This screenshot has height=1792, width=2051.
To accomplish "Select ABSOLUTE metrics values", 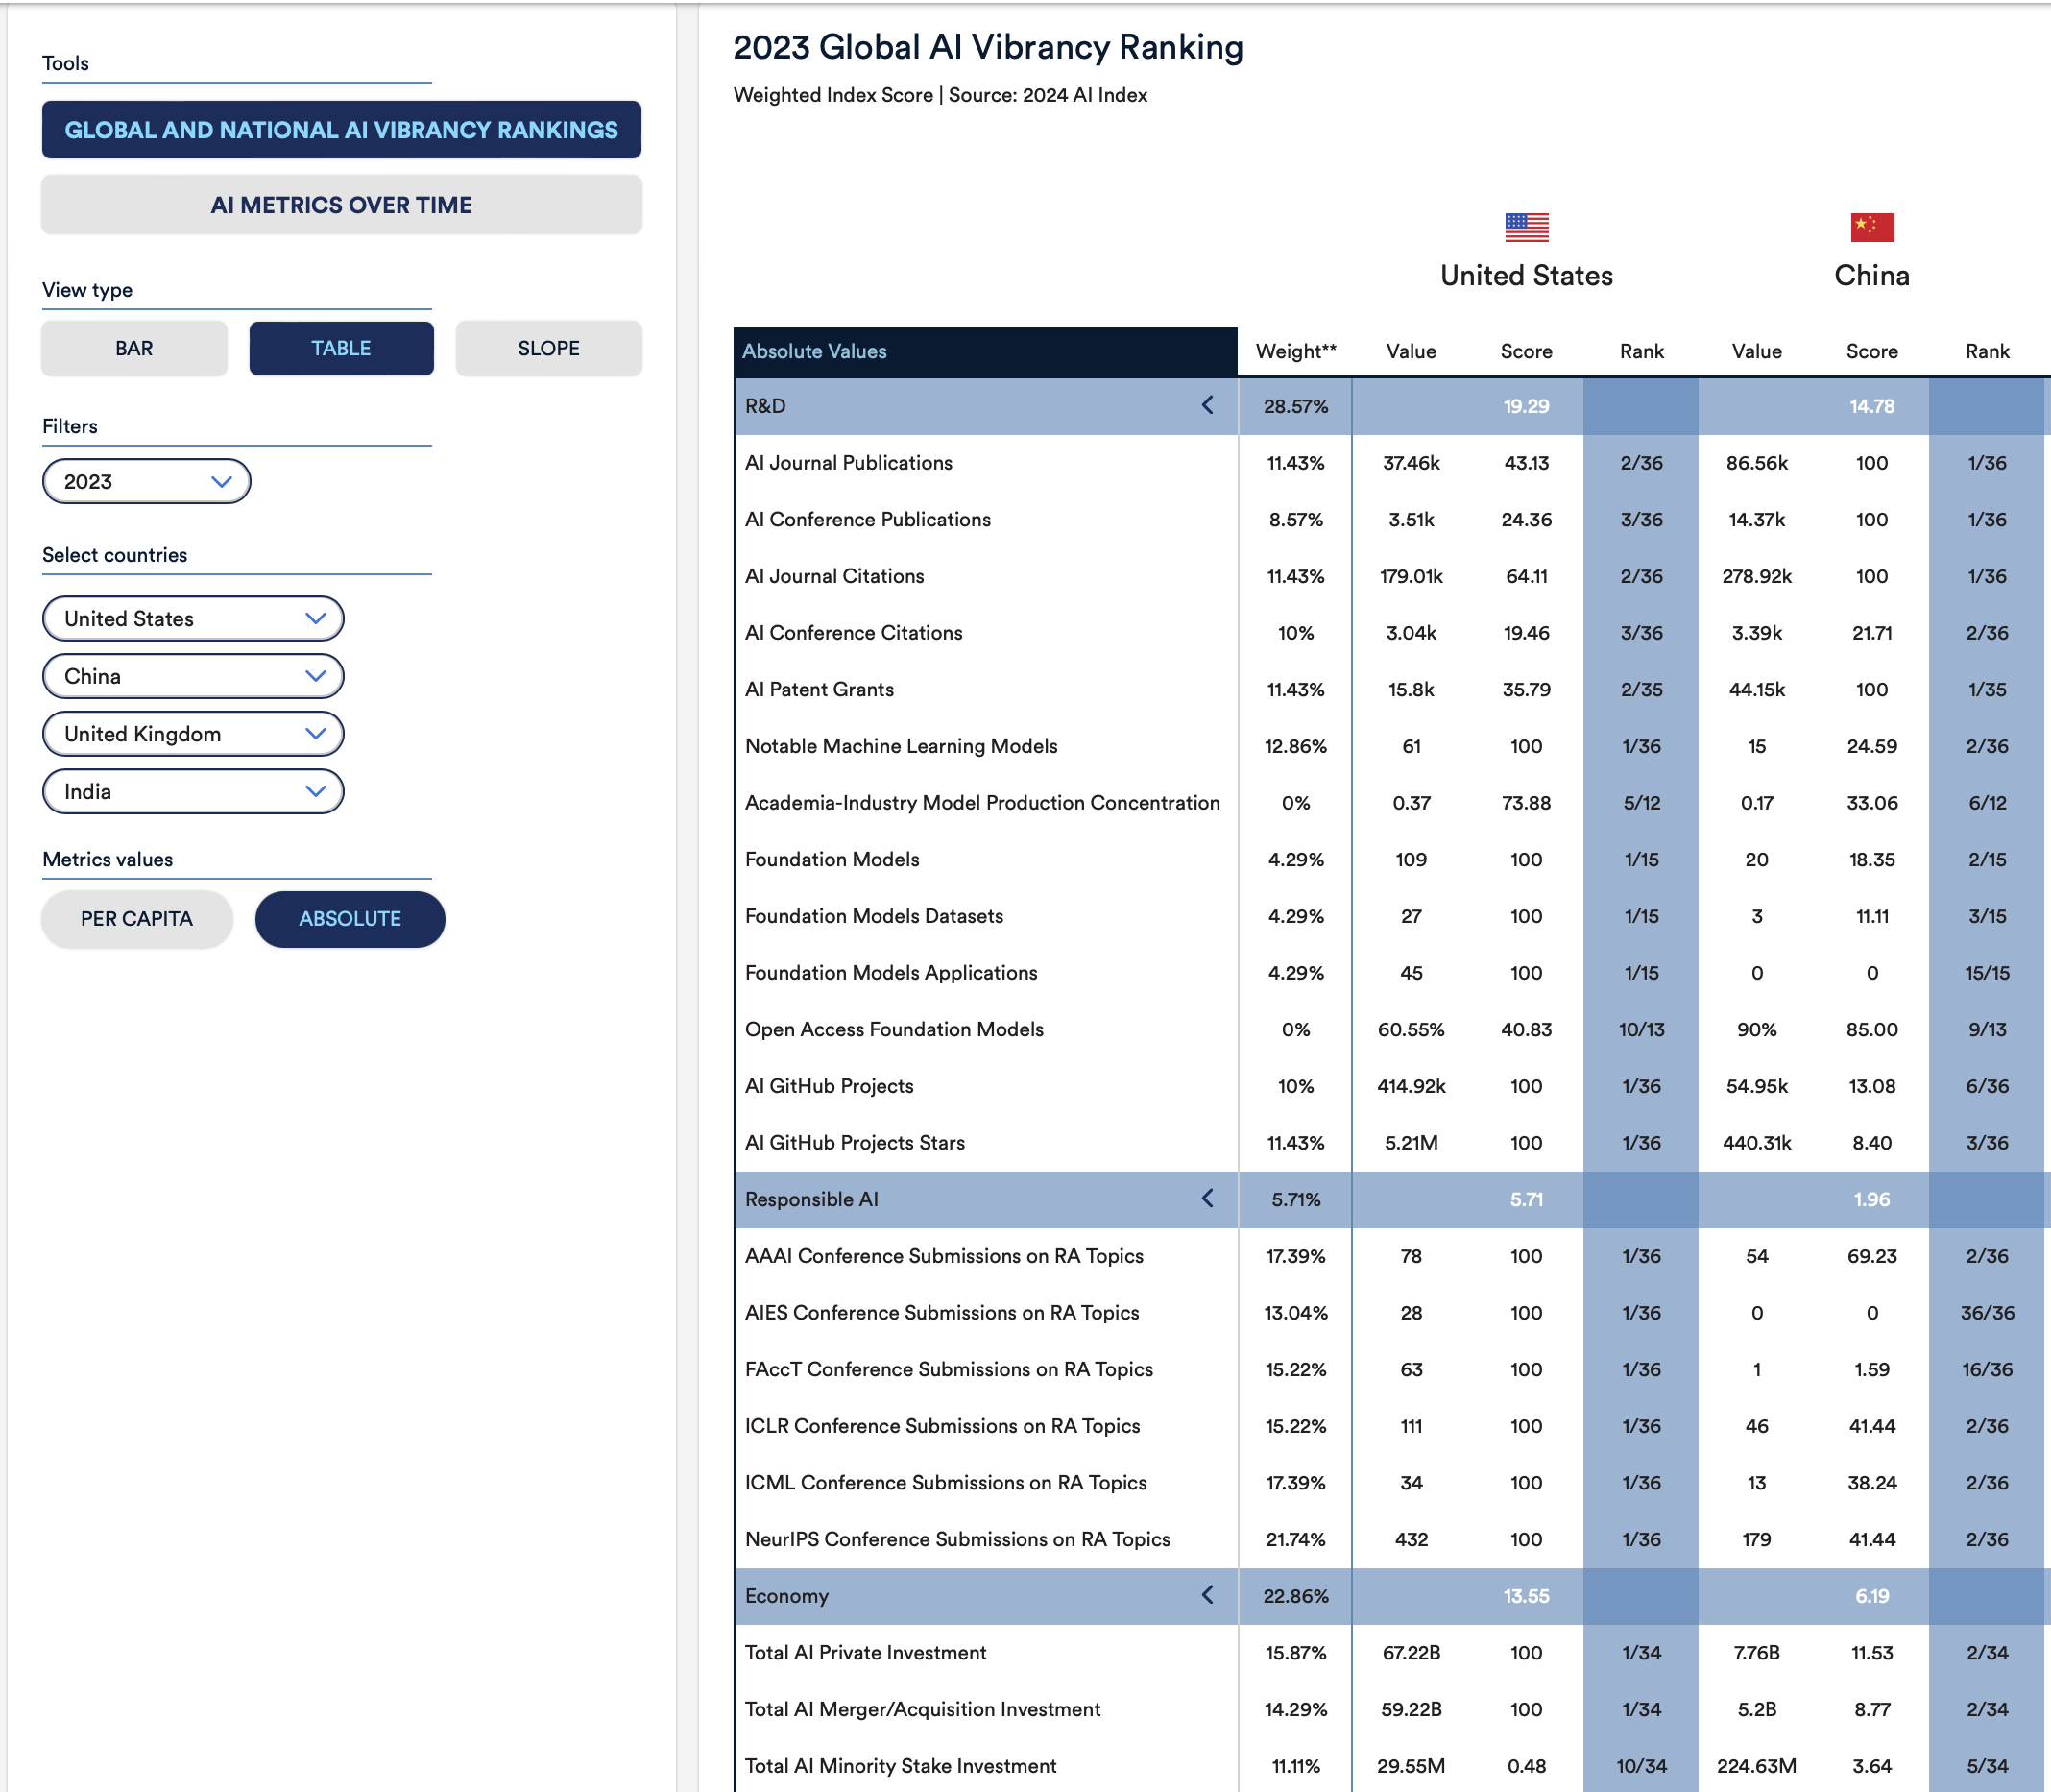I will (350, 918).
